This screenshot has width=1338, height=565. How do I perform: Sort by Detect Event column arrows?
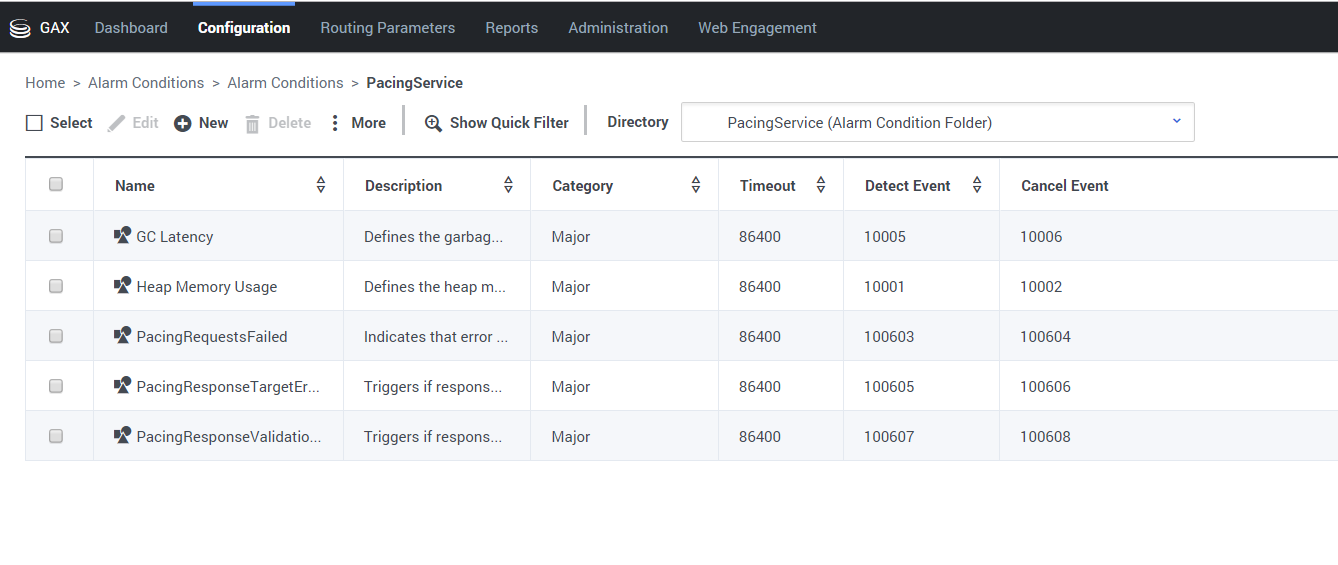pos(977,185)
